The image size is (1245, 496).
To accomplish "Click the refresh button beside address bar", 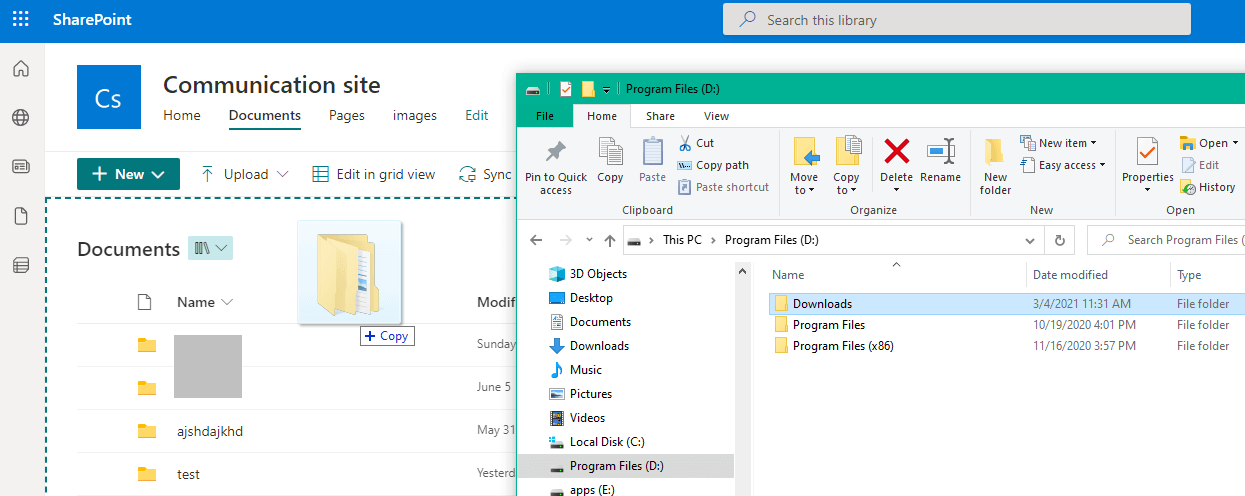I will tap(1060, 240).
